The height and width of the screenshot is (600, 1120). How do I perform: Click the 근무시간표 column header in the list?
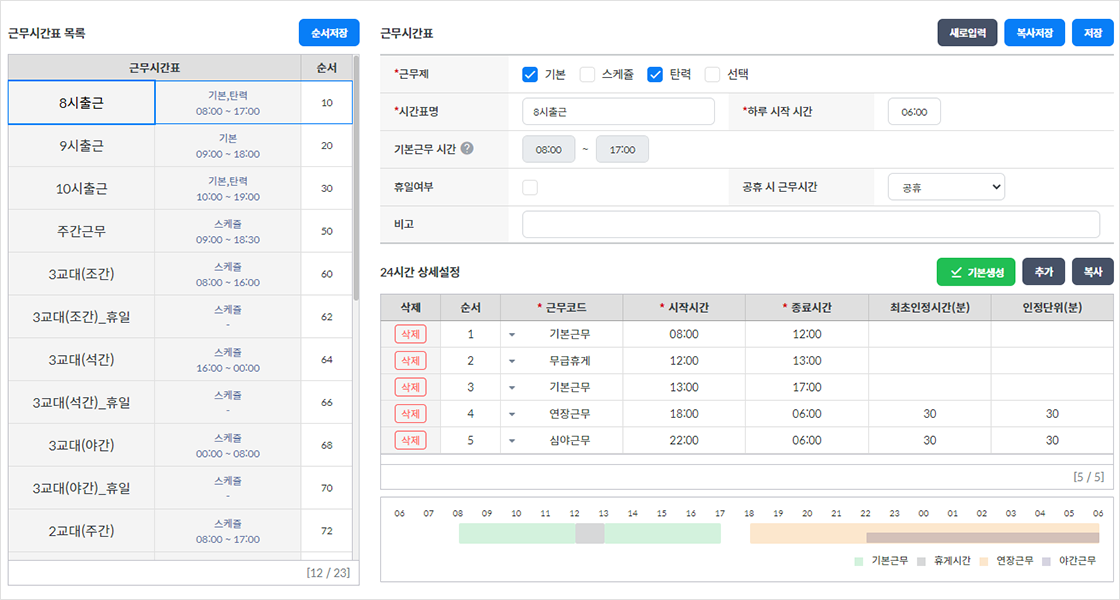click(x=154, y=68)
